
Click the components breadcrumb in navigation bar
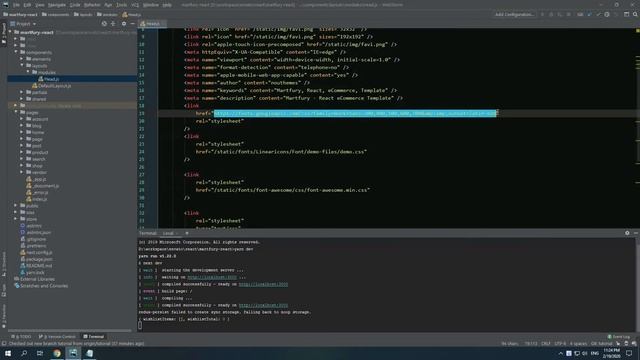click(x=56, y=14)
